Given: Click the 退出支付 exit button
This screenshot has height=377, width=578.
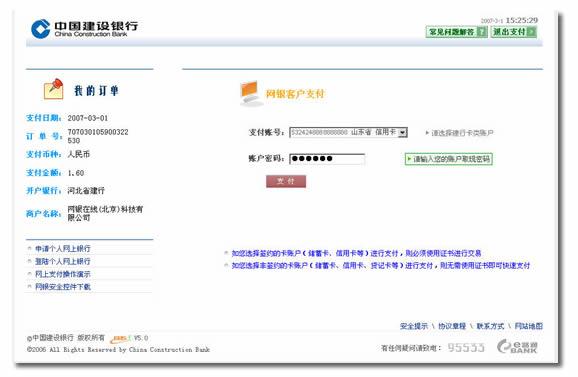Looking at the screenshot, I should (x=514, y=32).
